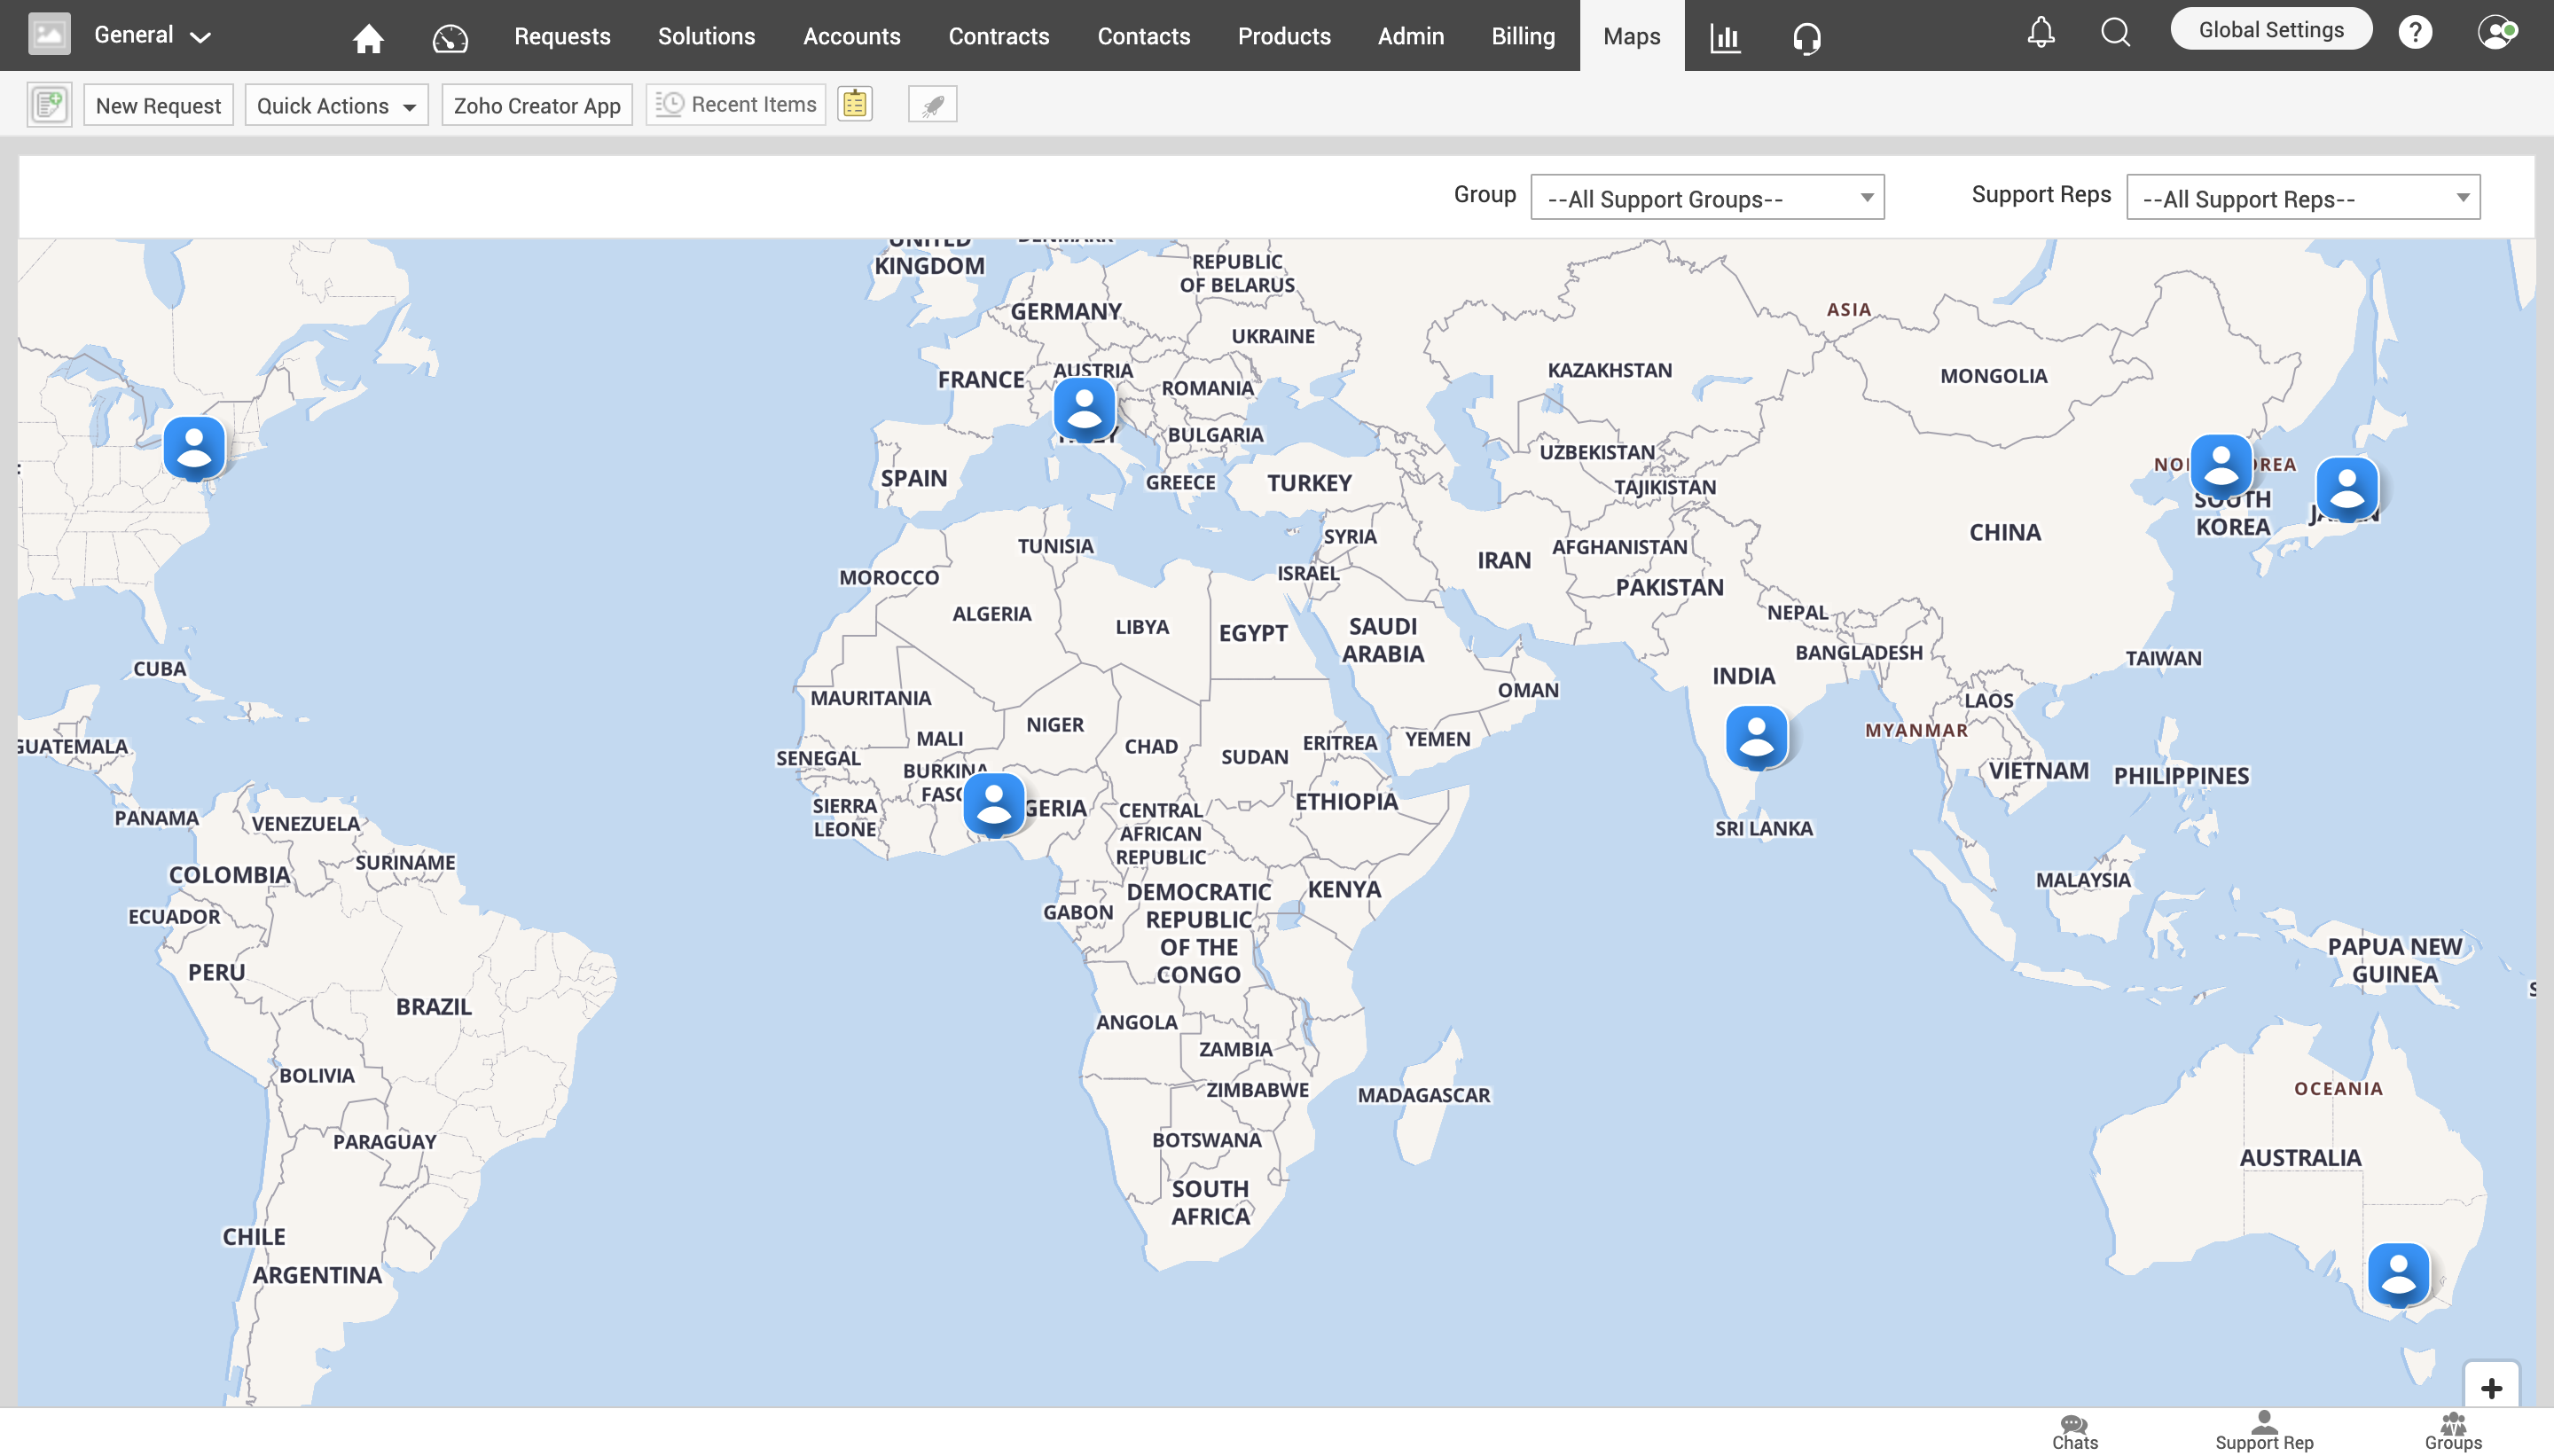The image size is (2554, 1456).
Task: Switch to the Billing tab
Action: [x=1522, y=36]
